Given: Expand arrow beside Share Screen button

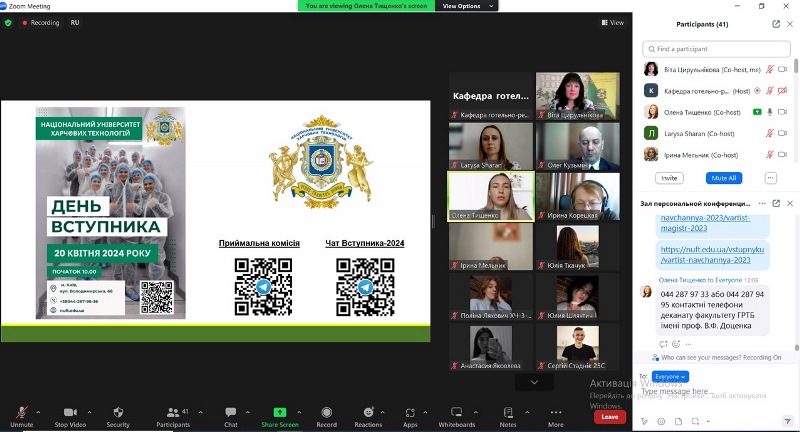Looking at the screenshot, I should coord(299,412).
